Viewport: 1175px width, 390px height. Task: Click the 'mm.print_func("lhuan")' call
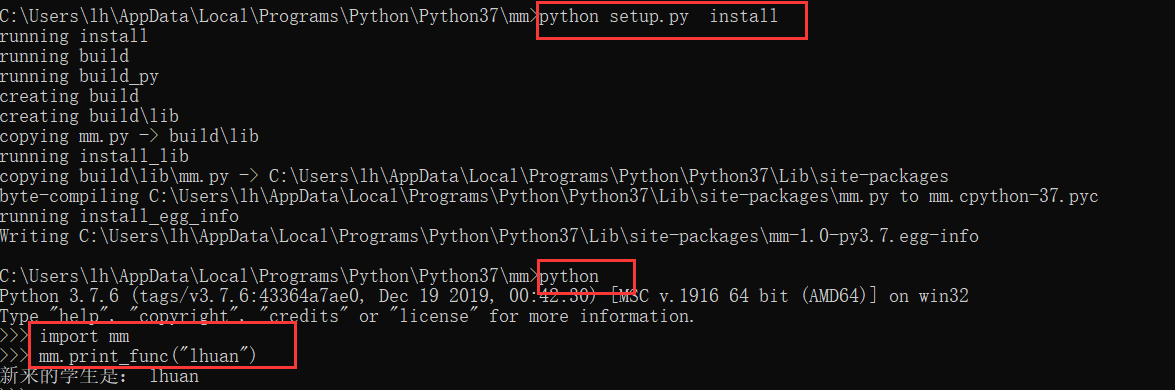[149, 356]
